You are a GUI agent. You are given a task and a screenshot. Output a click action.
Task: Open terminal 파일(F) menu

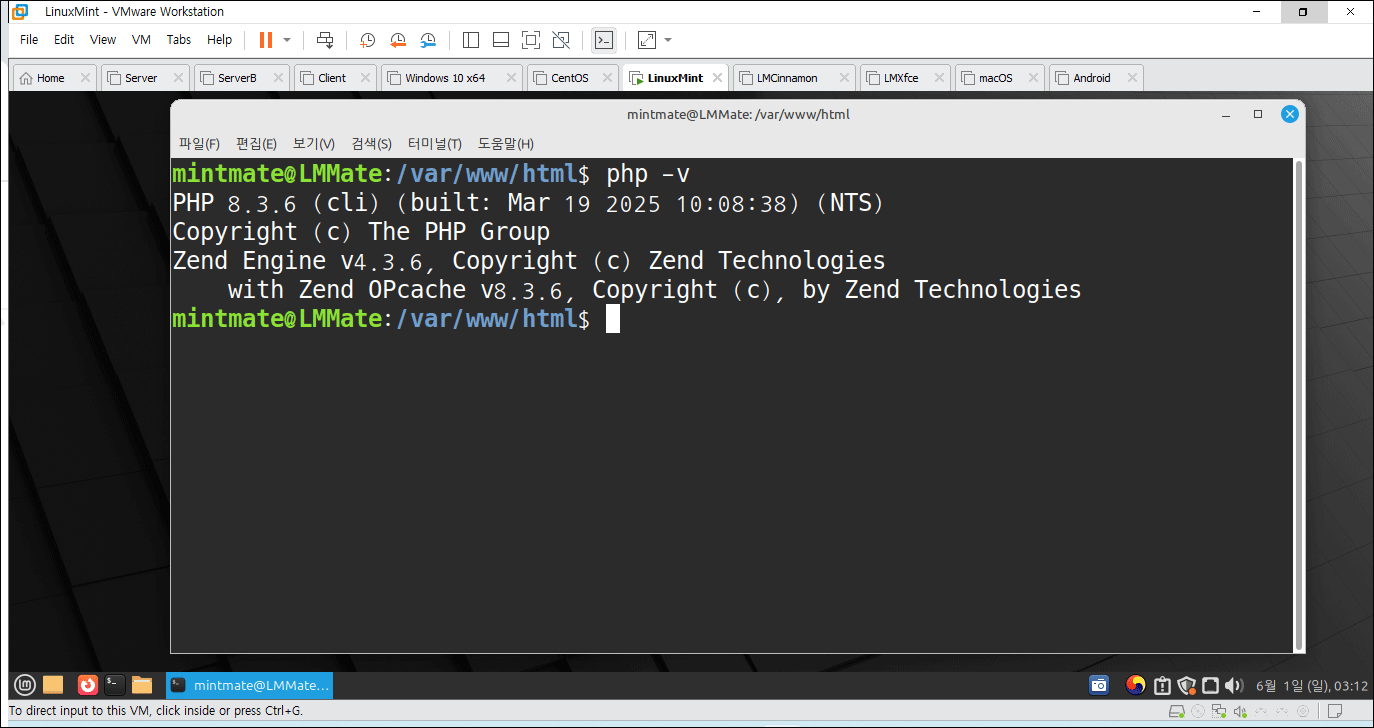[199, 144]
